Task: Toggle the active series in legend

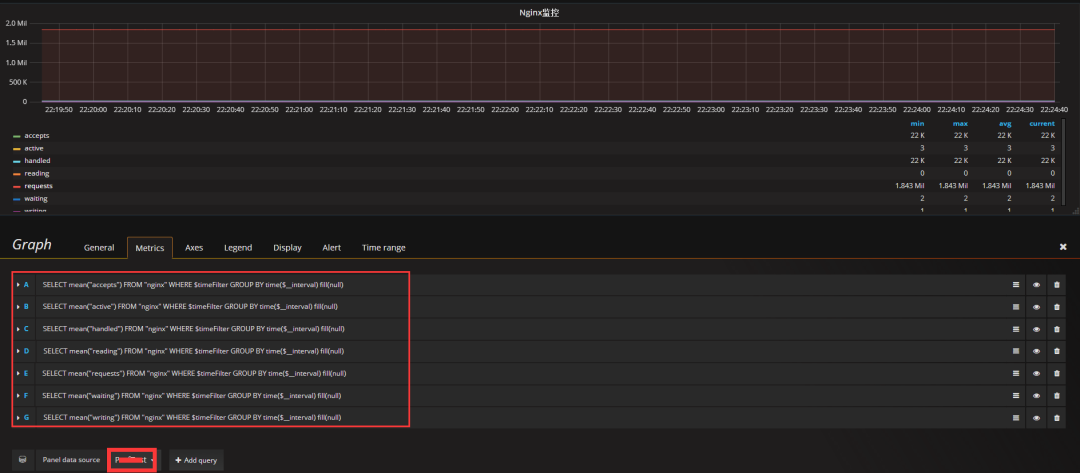Action: (x=34, y=149)
